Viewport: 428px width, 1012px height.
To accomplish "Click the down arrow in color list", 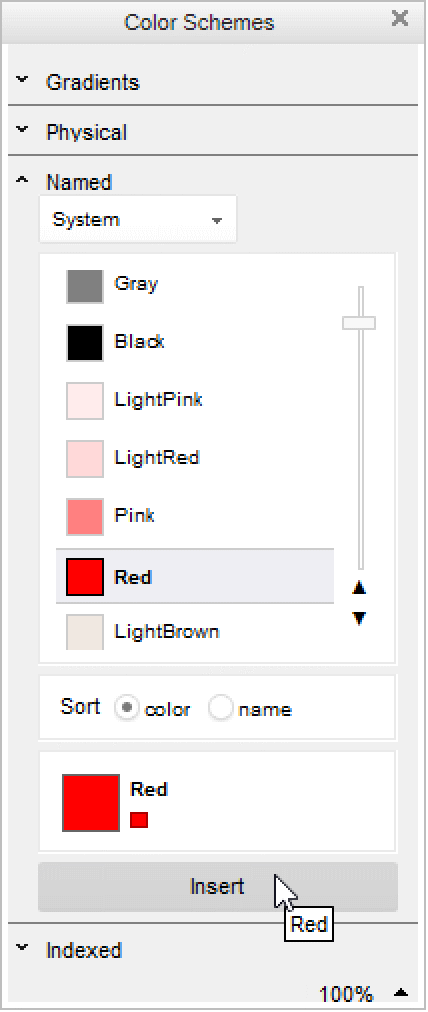I will [x=360, y=618].
